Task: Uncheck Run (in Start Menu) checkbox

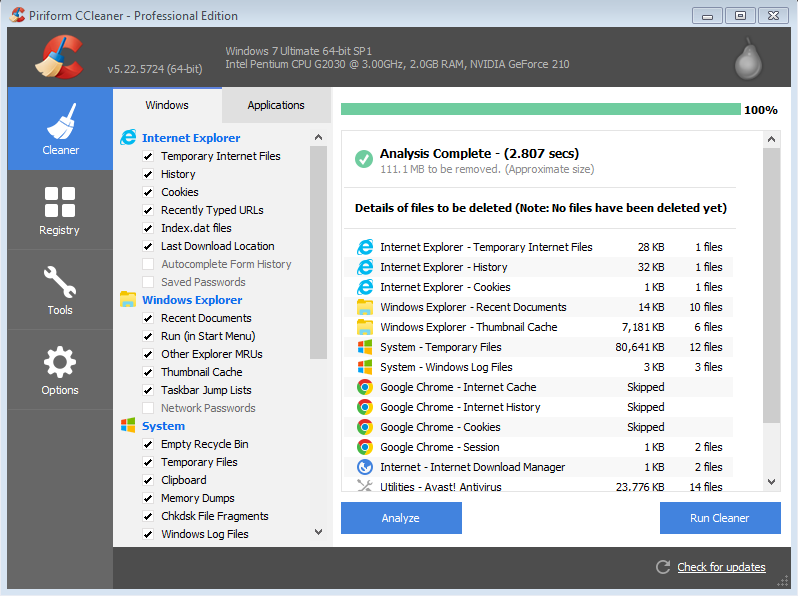Action: 148,336
